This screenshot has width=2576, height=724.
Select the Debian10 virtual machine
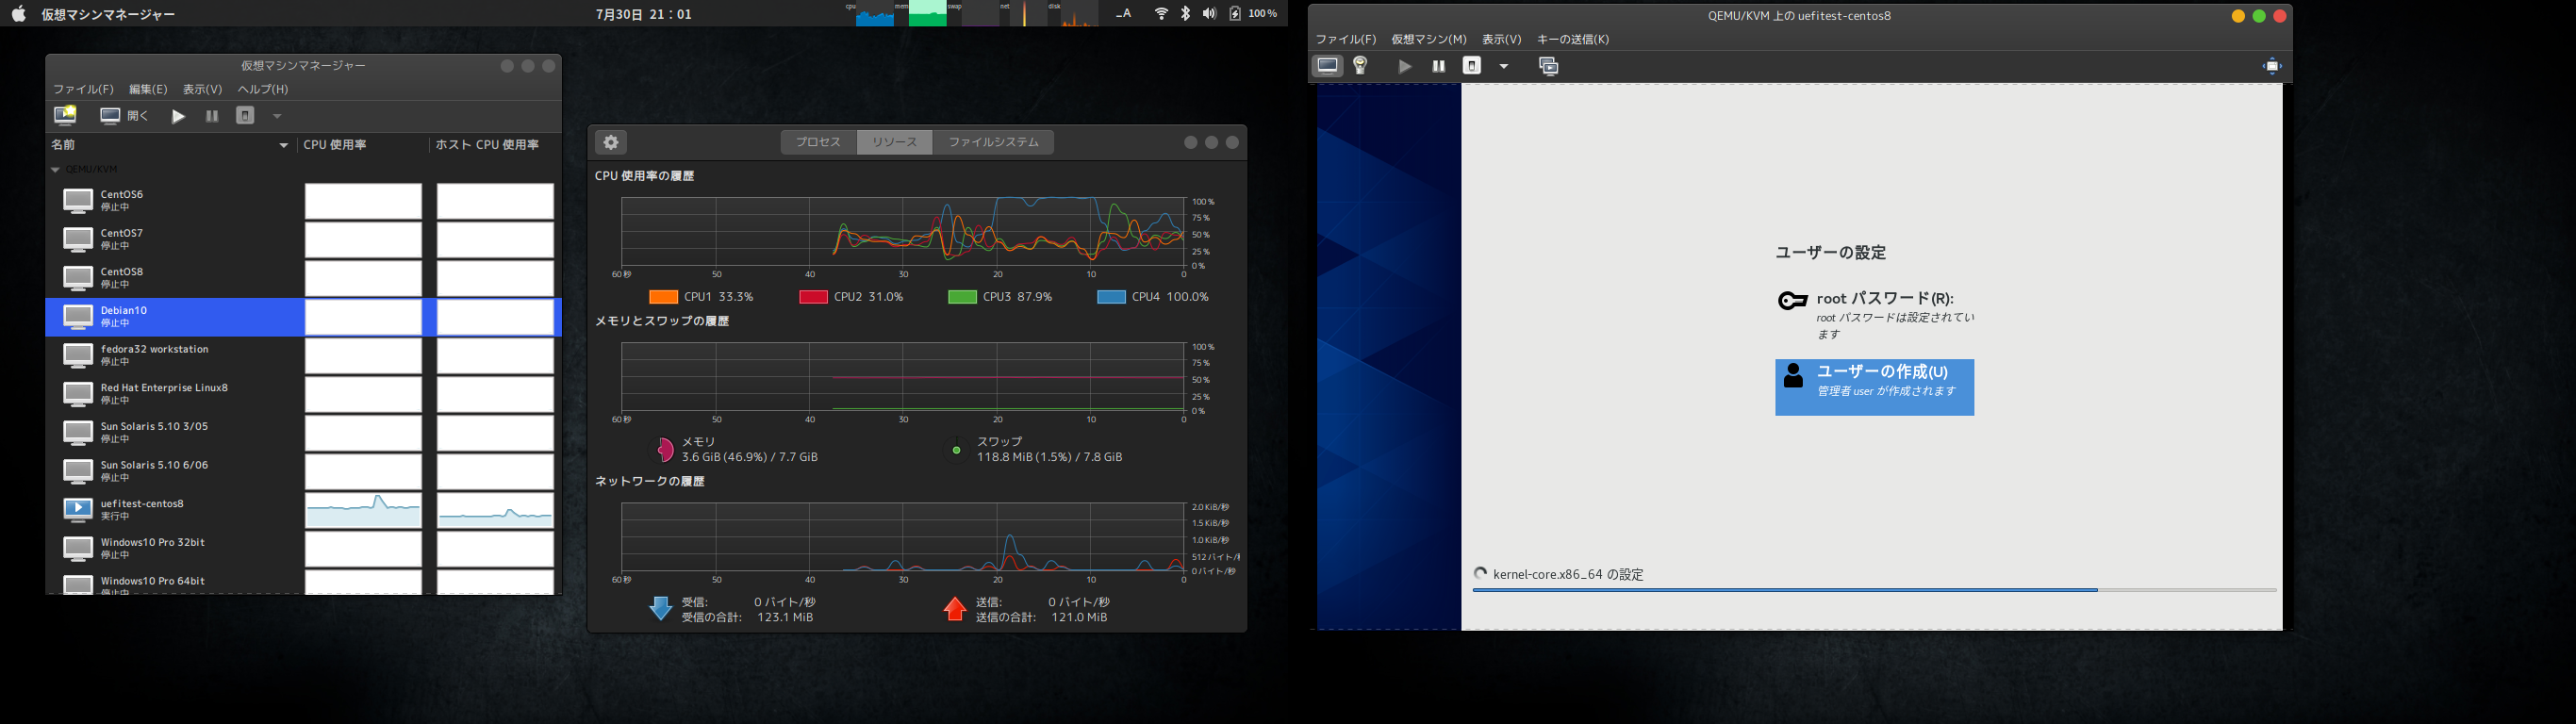click(x=303, y=317)
